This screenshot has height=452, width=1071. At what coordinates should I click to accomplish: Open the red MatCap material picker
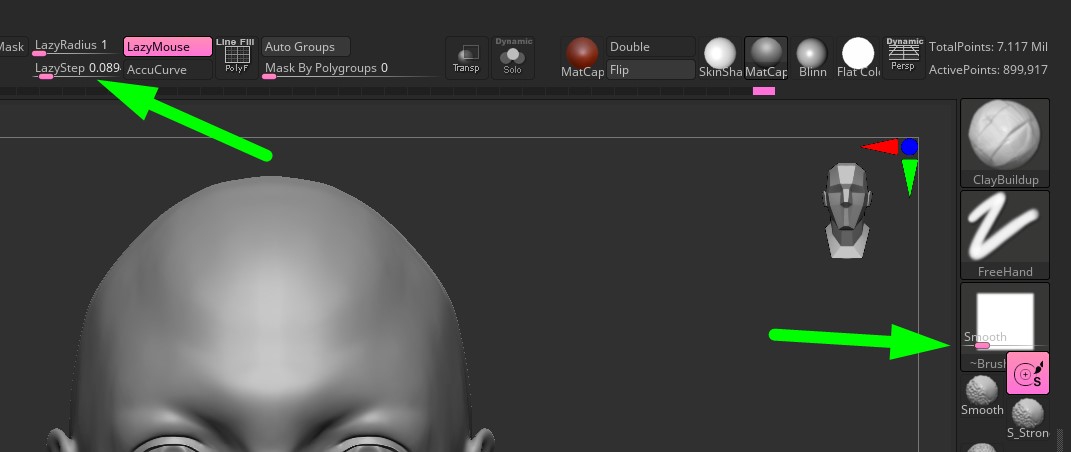582,58
